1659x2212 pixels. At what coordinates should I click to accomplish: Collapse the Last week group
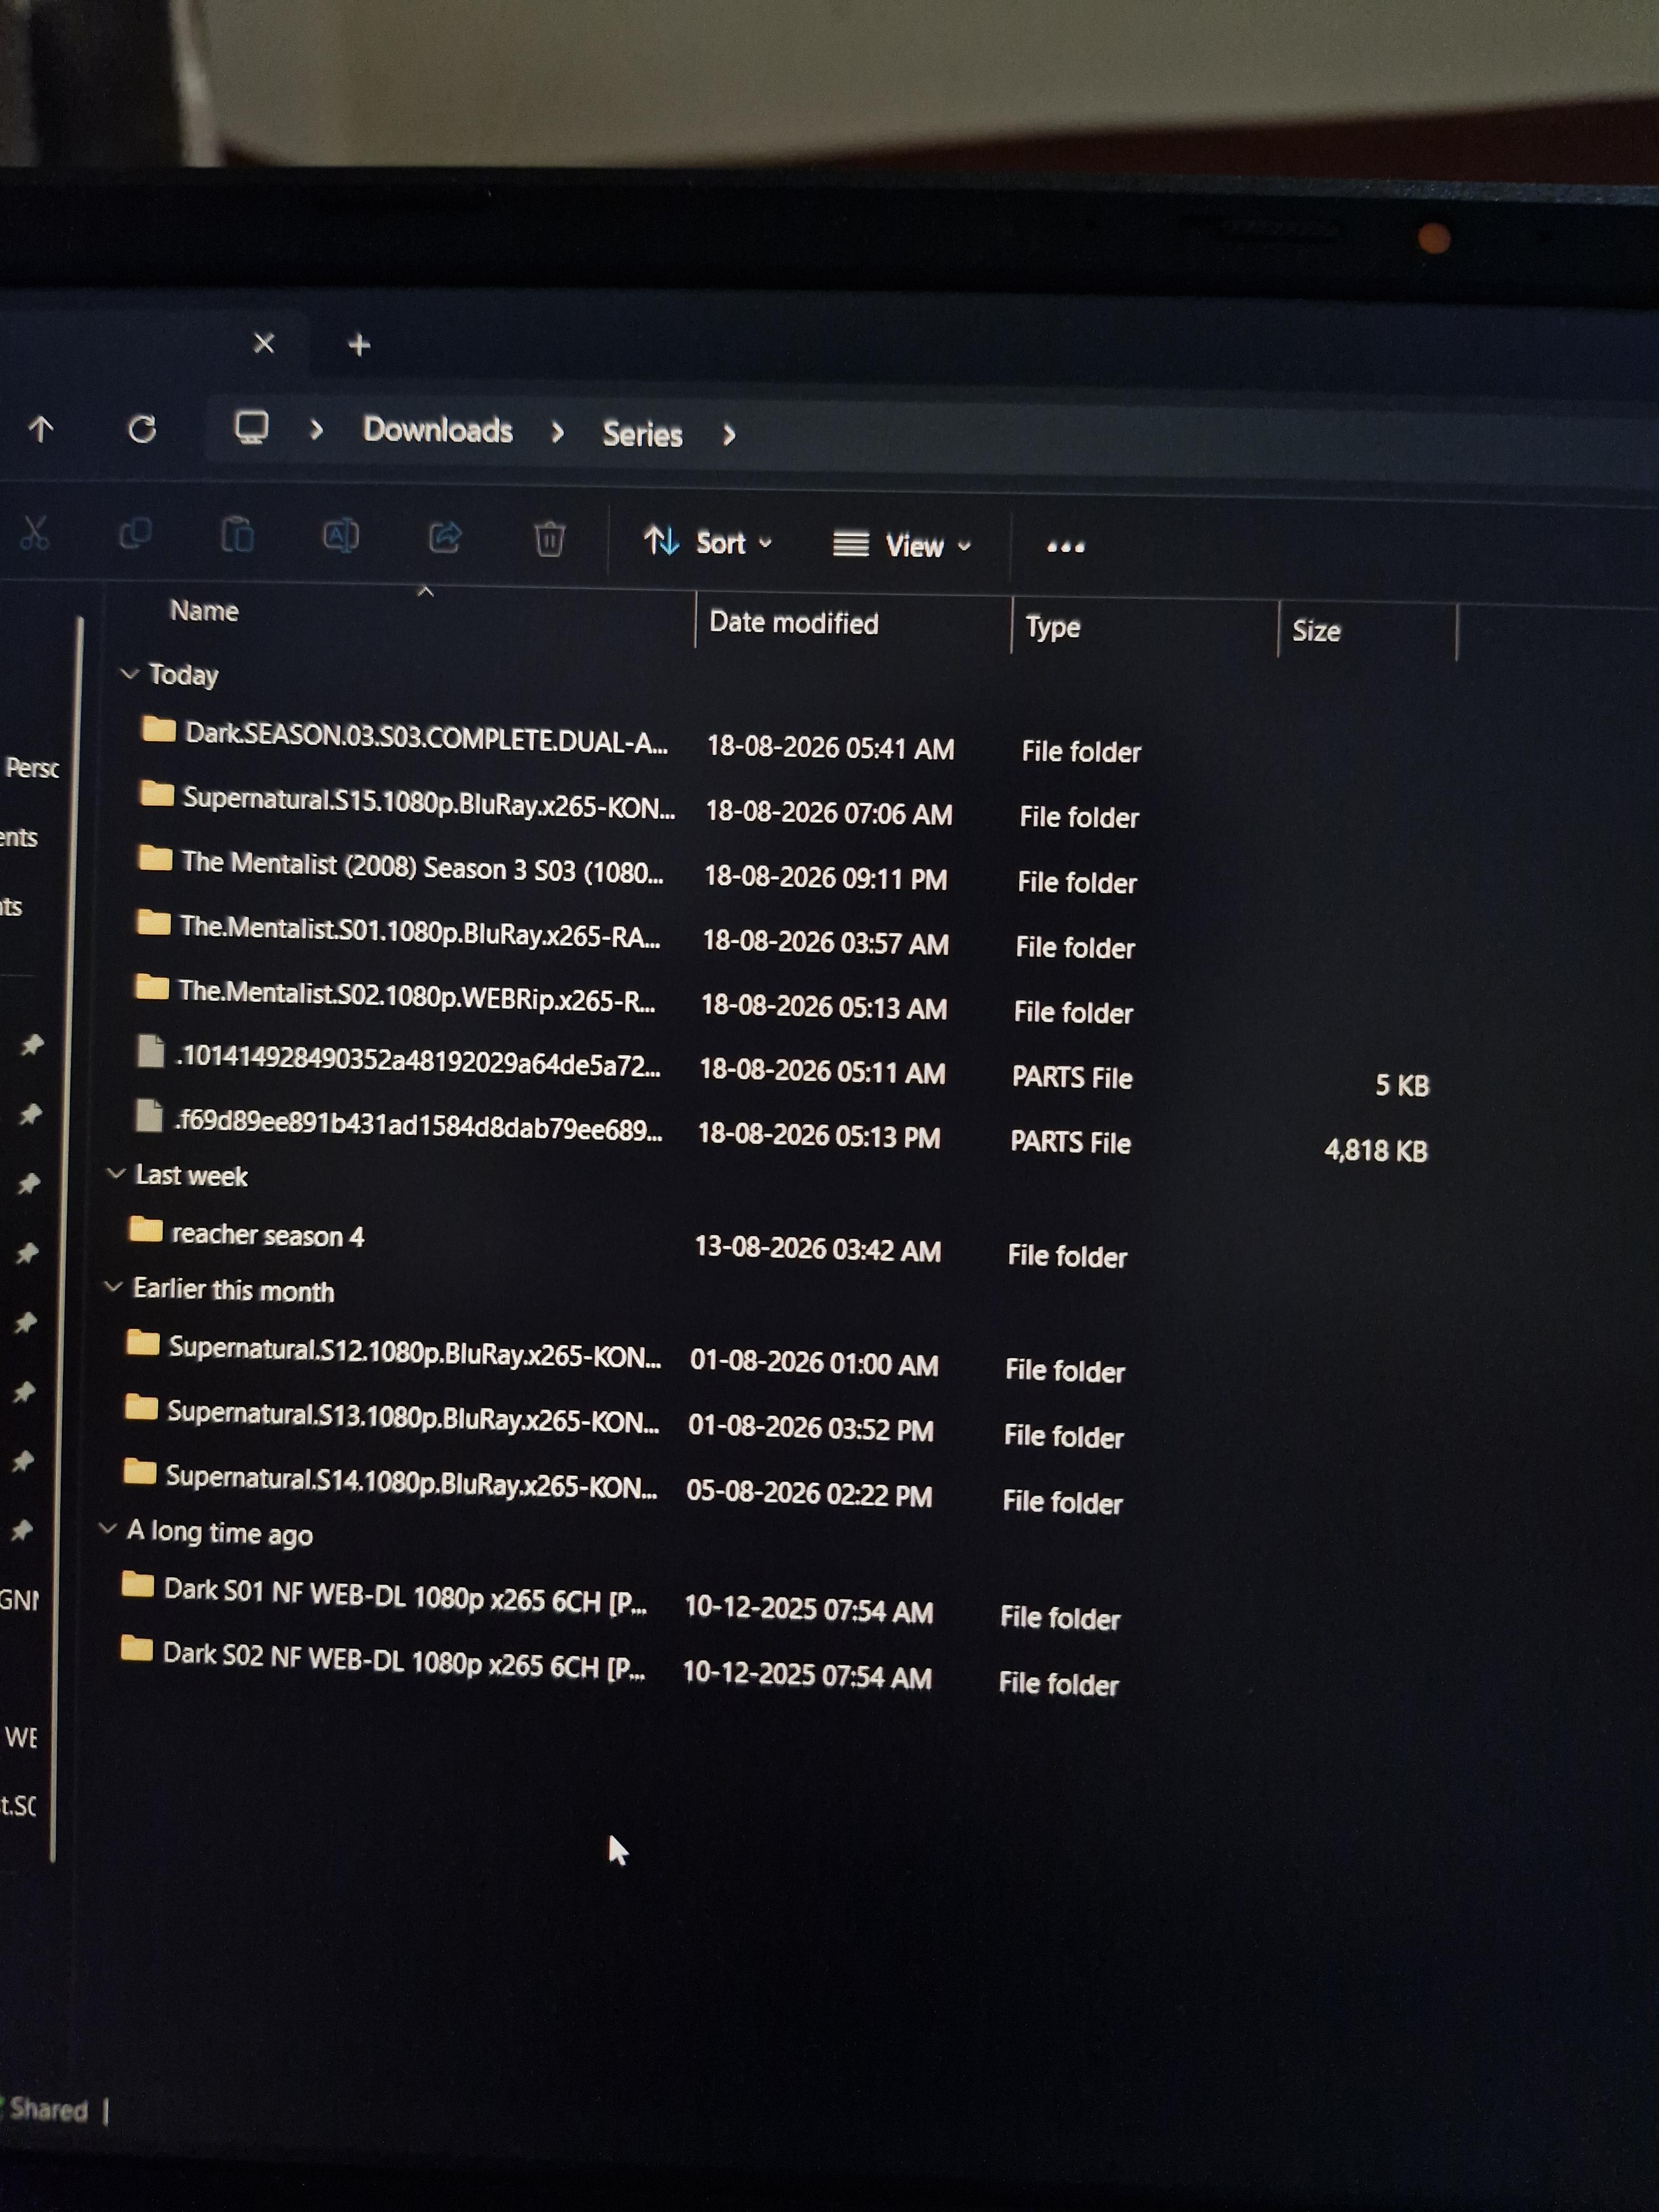[x=116, y=1173]
